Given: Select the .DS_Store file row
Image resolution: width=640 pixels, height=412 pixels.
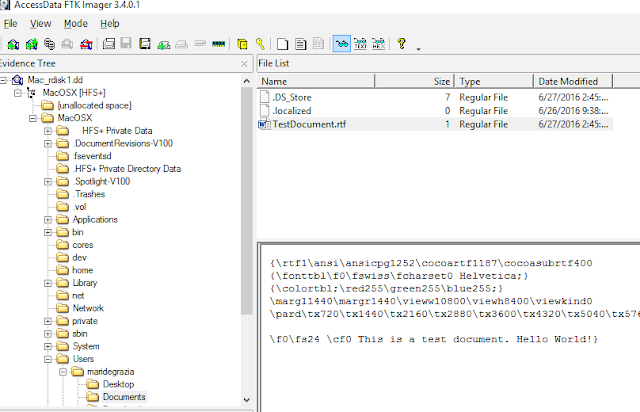Looking at the screenshot, I should 435,97.
